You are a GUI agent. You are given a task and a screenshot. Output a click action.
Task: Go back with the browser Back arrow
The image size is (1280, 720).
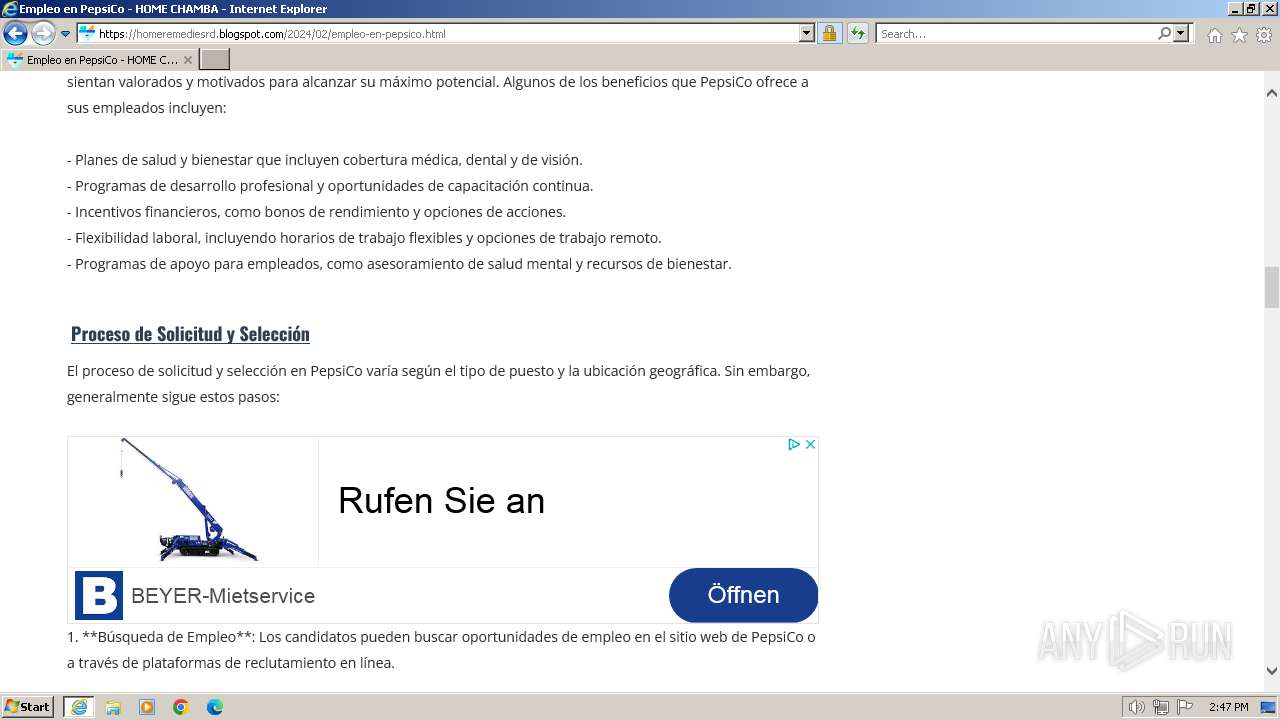(x=15, y=33)
